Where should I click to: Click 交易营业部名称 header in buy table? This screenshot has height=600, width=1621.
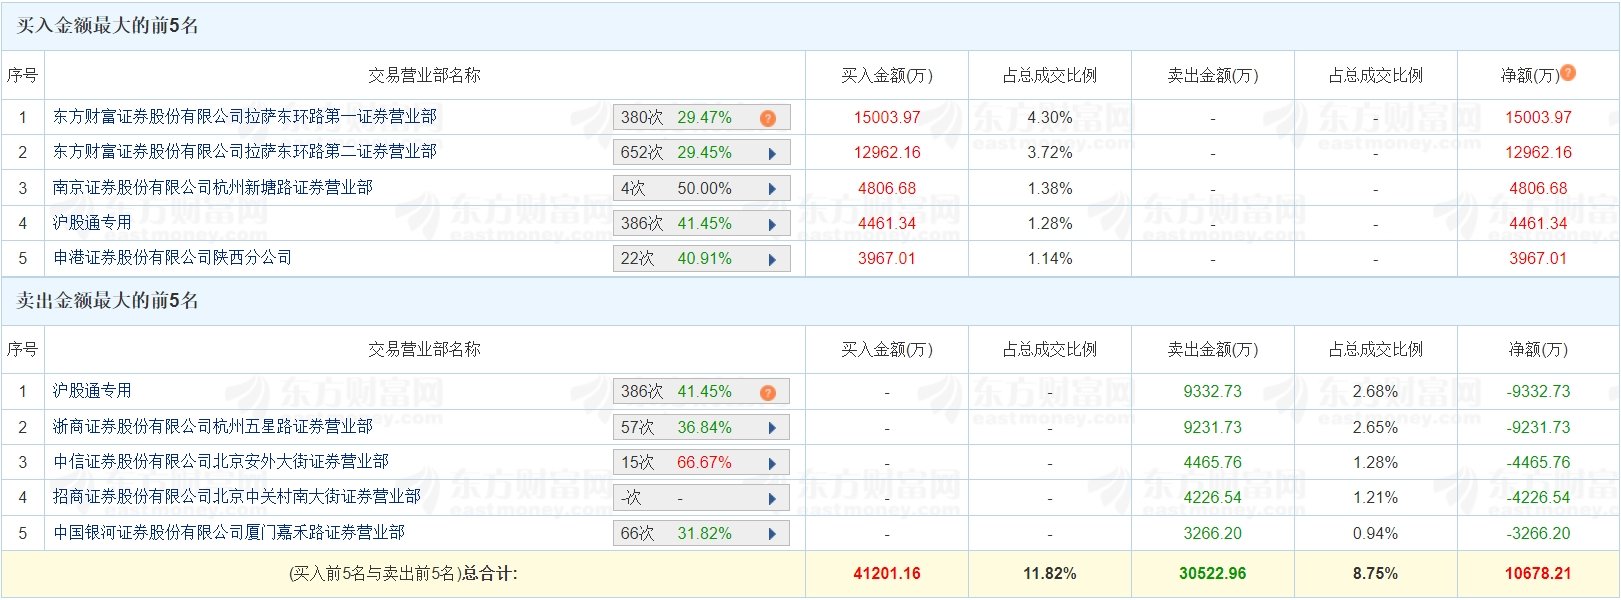tap(424, 75)
